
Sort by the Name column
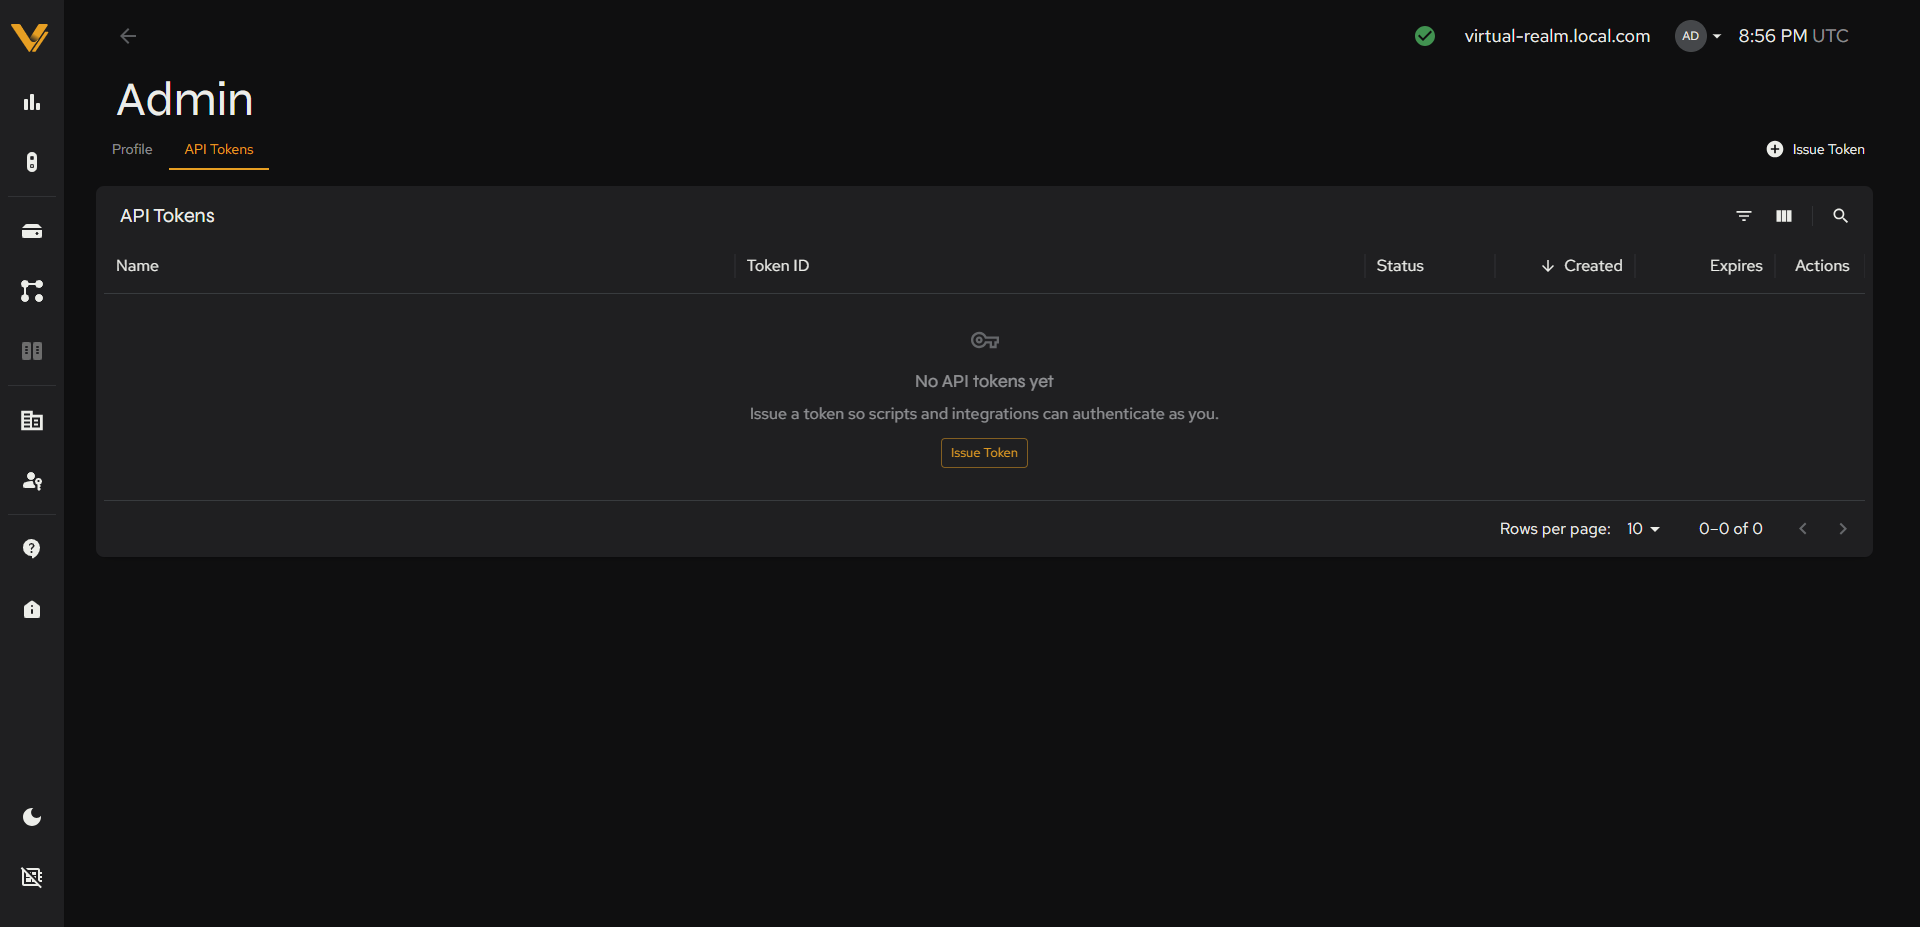pyautogui.click(x=137, y=266)
